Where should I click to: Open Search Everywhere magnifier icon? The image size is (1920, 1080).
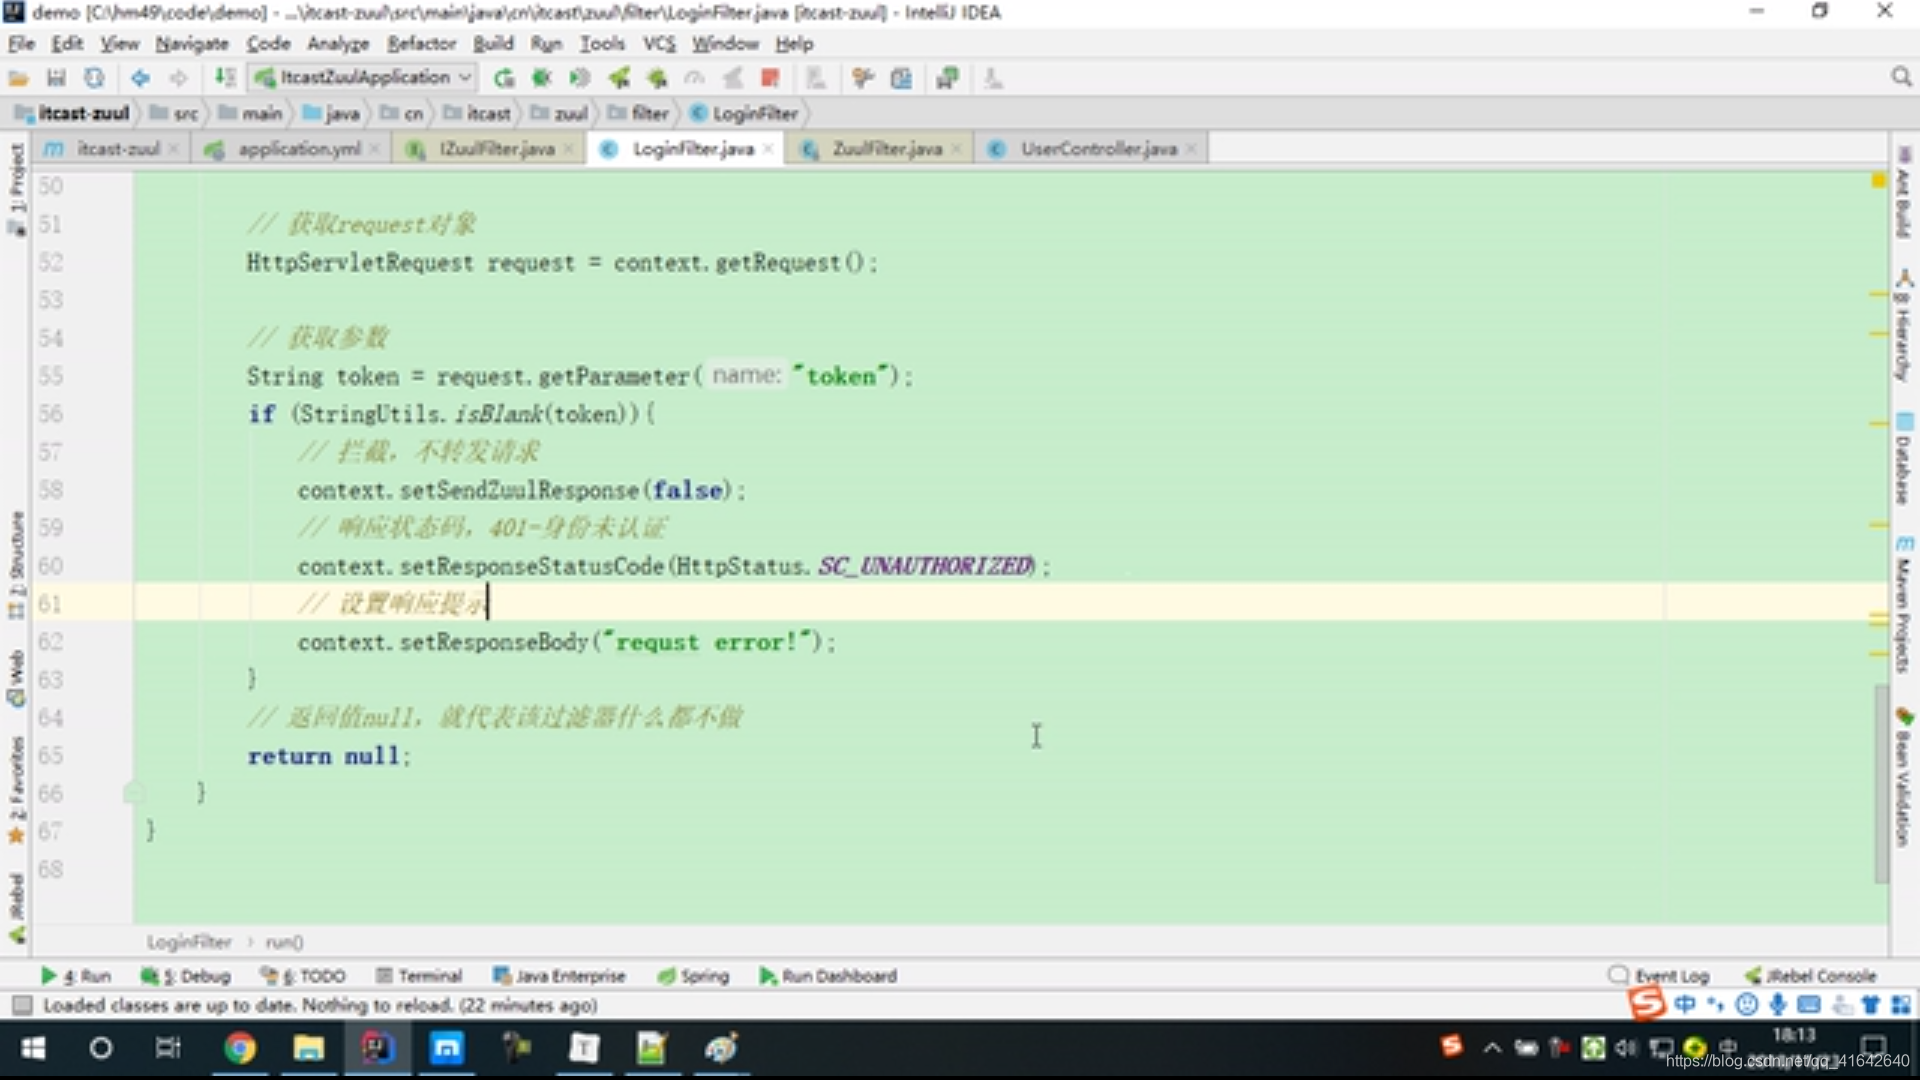[x=1901, y=77]
